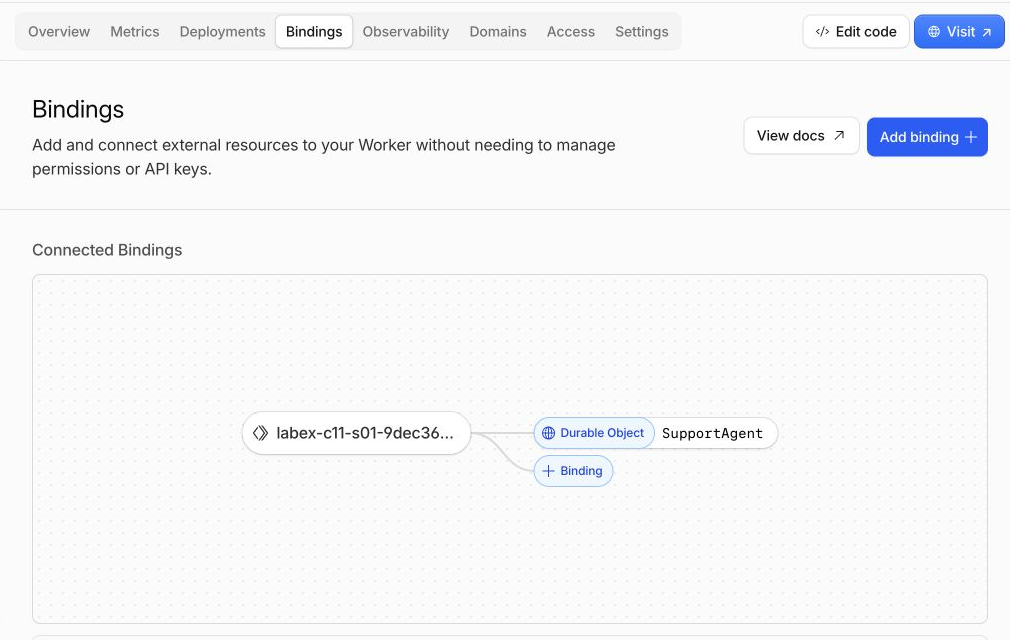
Task: Switch to the Metrics tab
Action: 135,32
